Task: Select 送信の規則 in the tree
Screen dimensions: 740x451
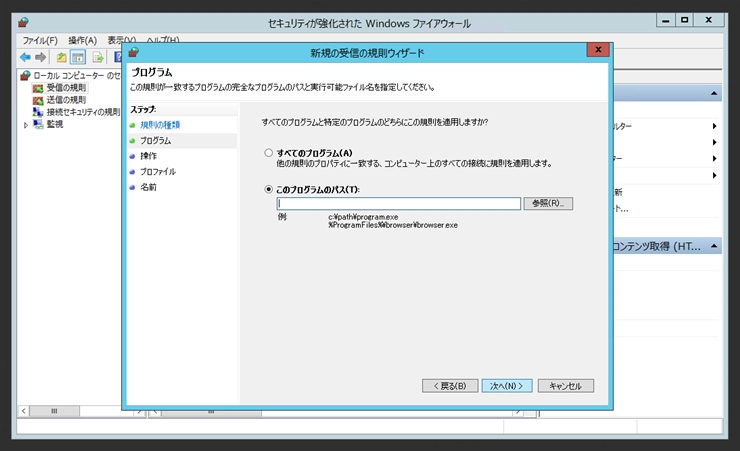Action: pos(66,100)
